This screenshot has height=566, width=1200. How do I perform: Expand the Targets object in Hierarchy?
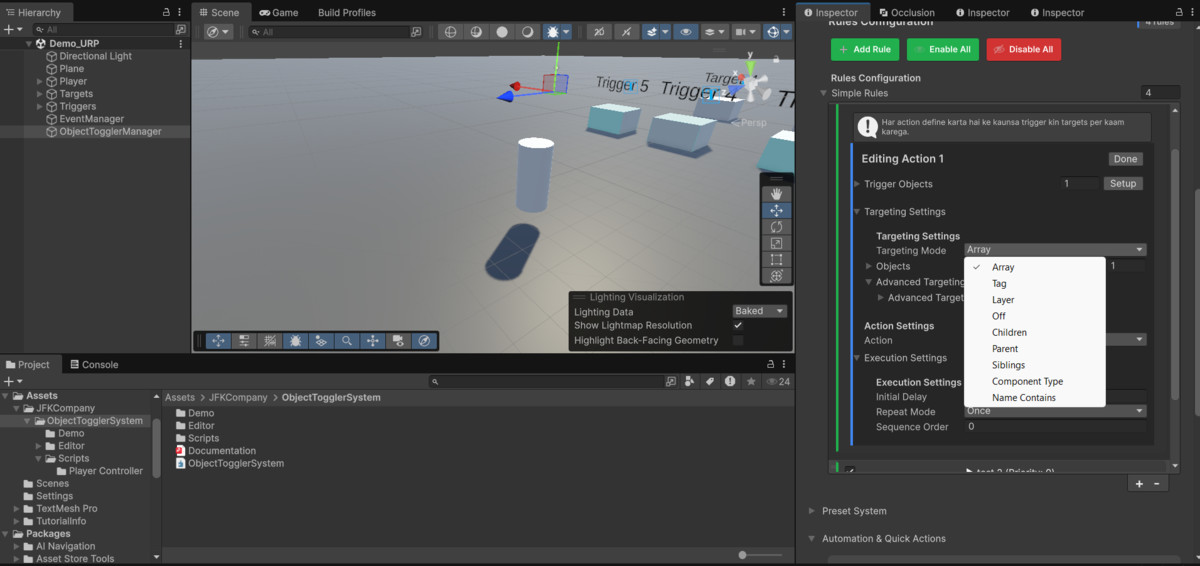coord(40,94)
